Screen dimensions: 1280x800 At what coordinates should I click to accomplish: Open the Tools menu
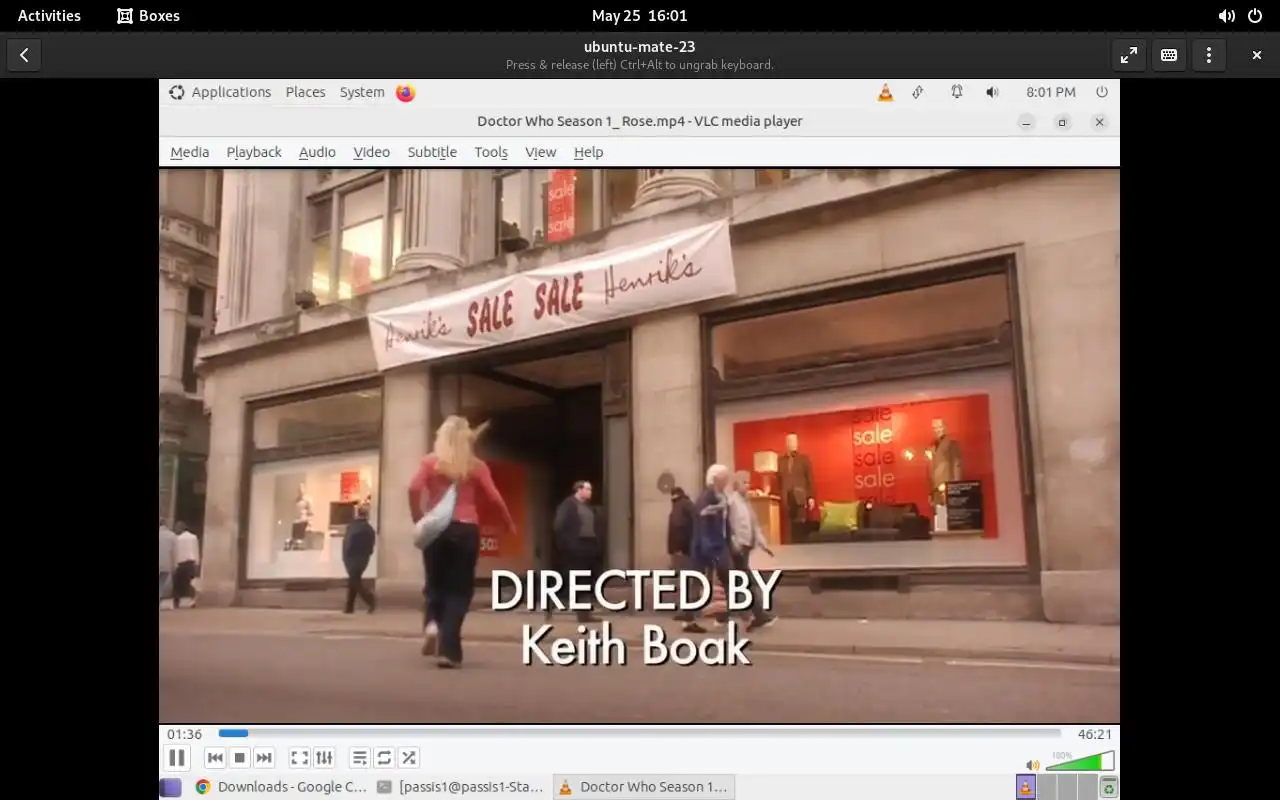point(491,152)
